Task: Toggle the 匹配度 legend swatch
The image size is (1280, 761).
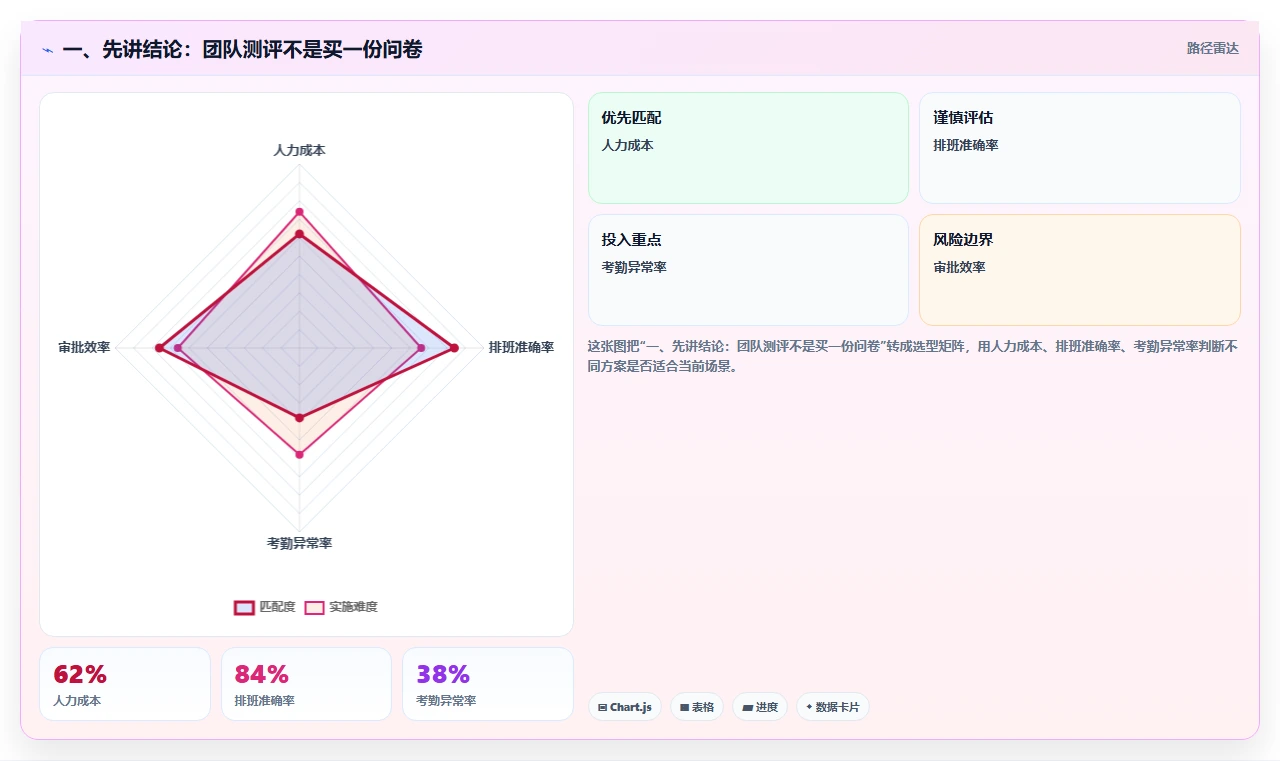Action: tap(244, 607)
